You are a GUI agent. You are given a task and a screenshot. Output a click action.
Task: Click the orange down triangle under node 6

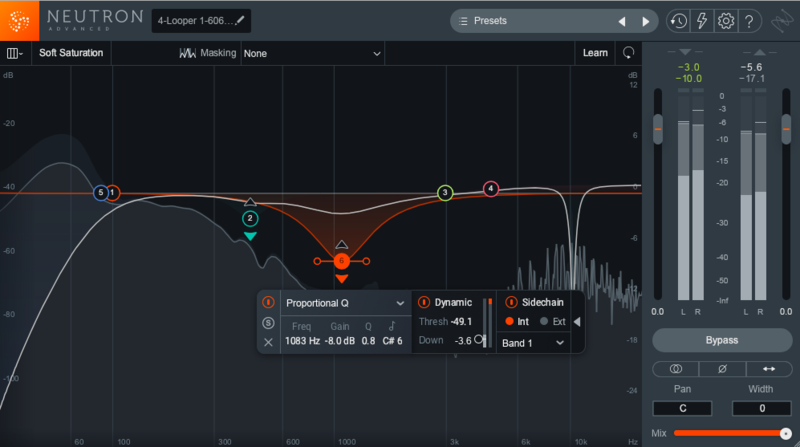(341, 279)
